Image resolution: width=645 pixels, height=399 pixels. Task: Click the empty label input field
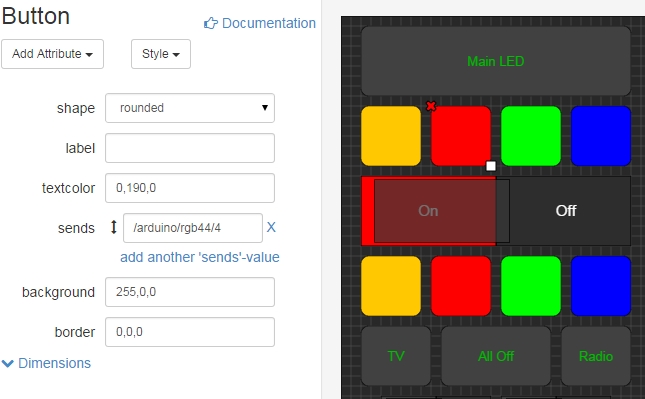pos(190,148)
